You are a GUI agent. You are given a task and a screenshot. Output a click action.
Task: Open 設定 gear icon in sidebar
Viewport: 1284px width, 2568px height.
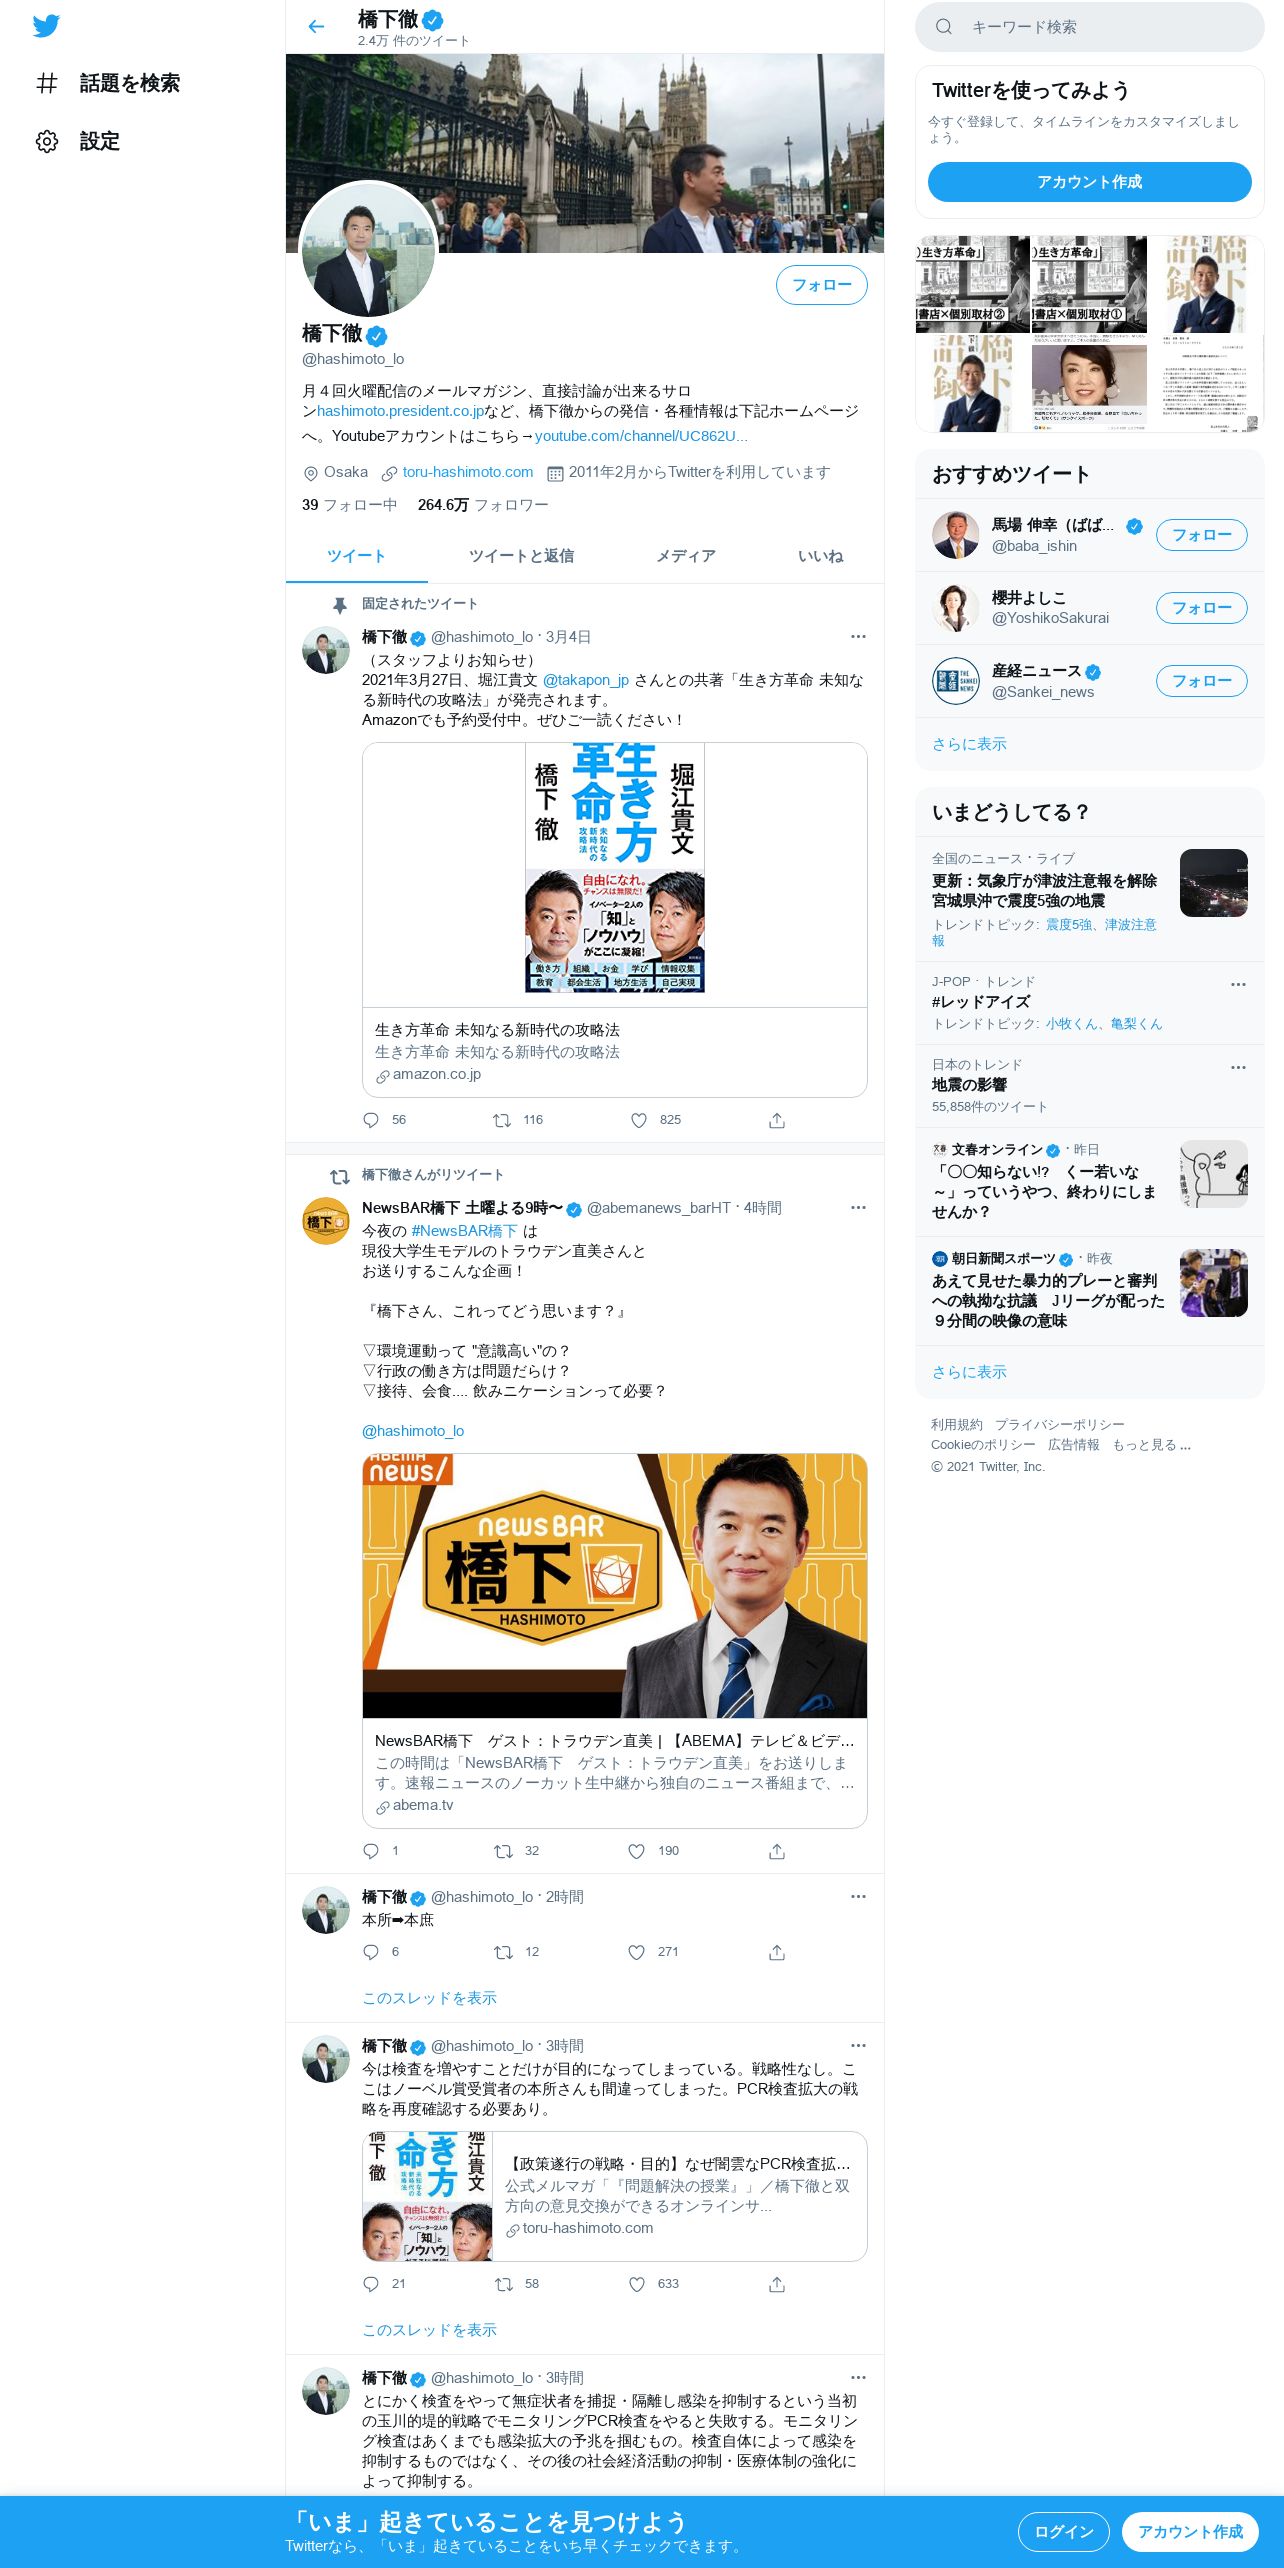[47, 141]
